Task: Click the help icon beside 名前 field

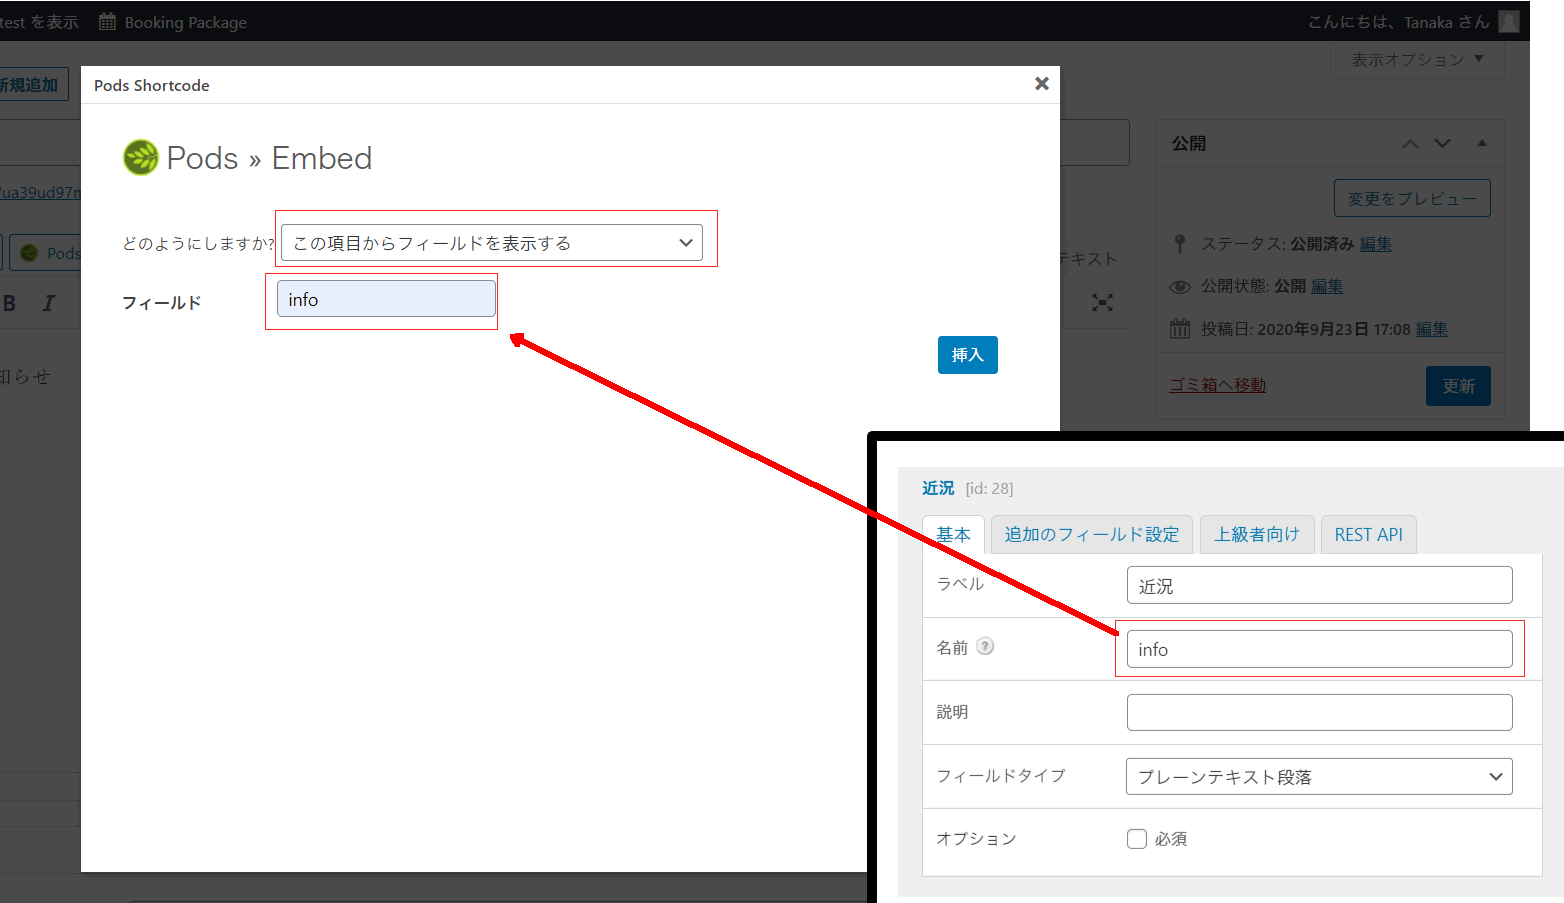Action: (x=986, y=646)
